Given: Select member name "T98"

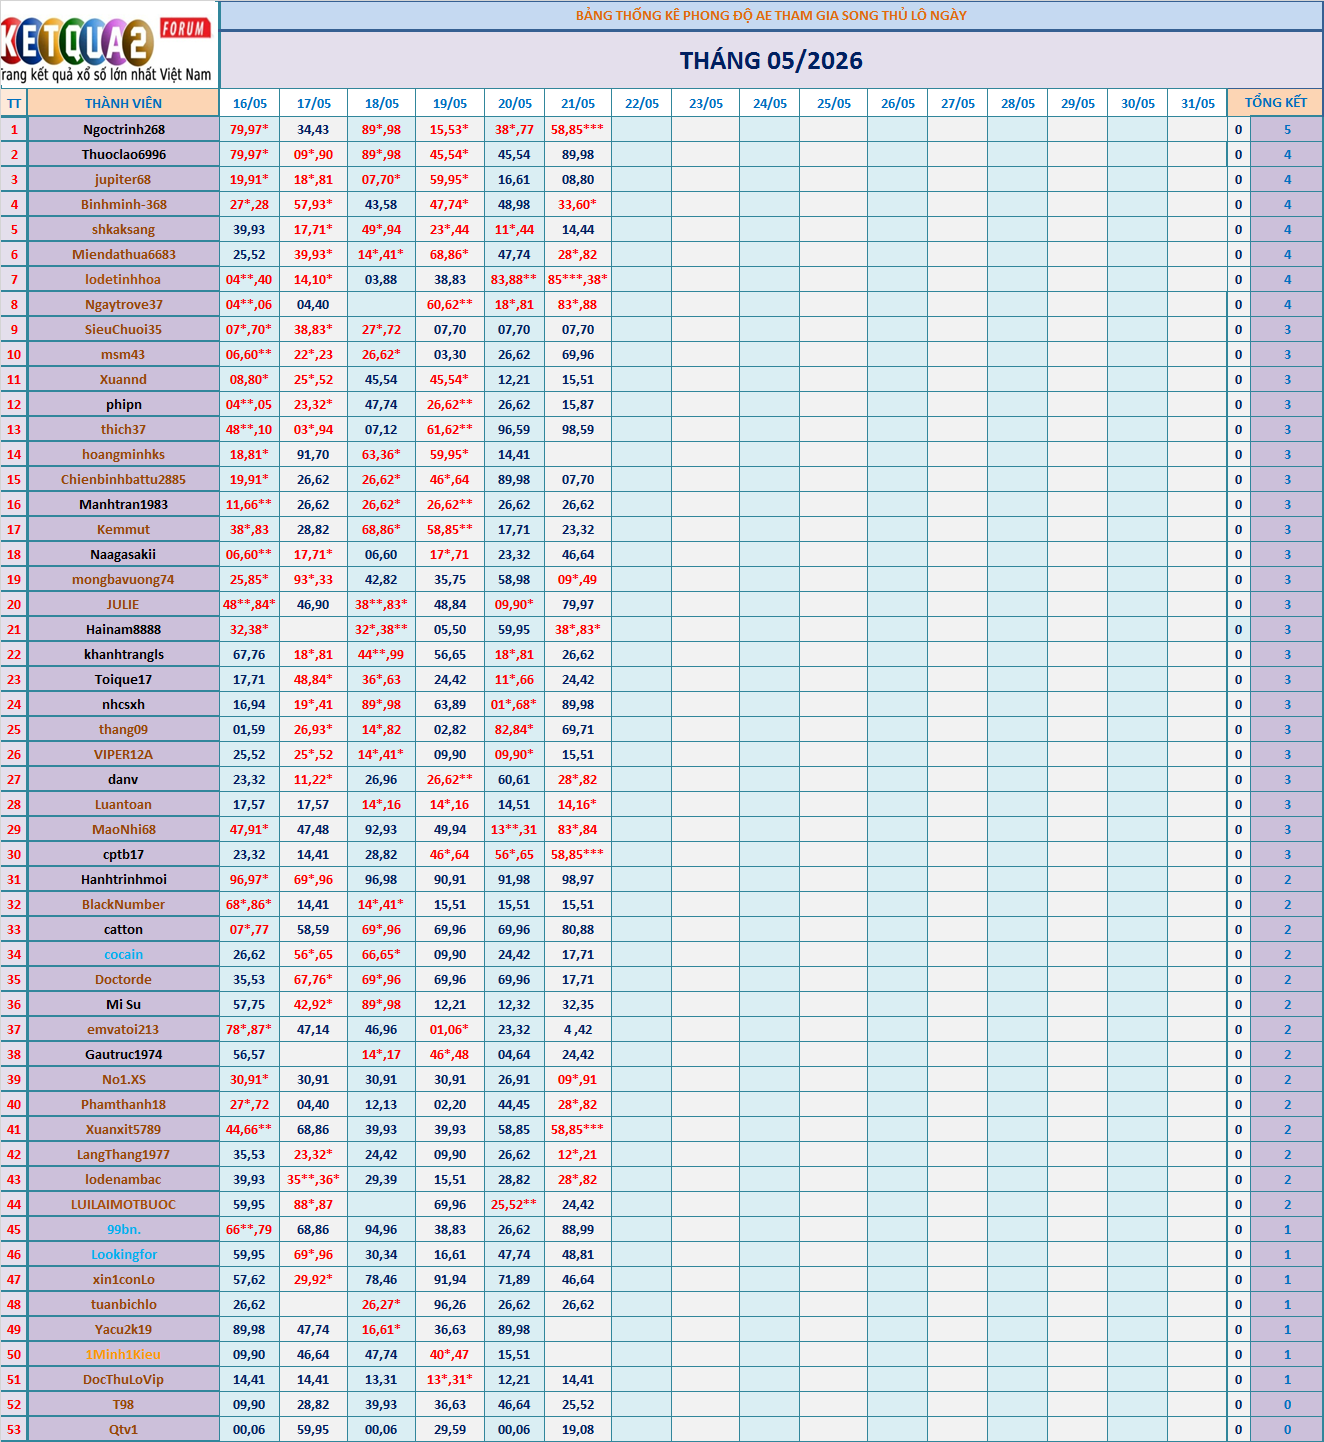Looking at the screenshot, I should pos(123,1404).
